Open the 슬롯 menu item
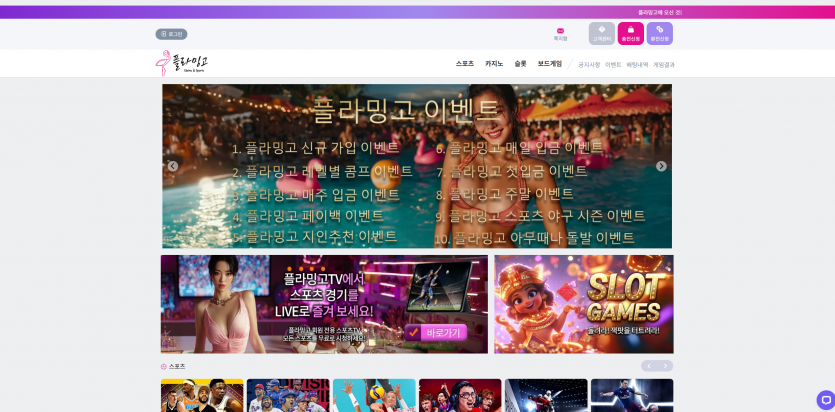 520,63
